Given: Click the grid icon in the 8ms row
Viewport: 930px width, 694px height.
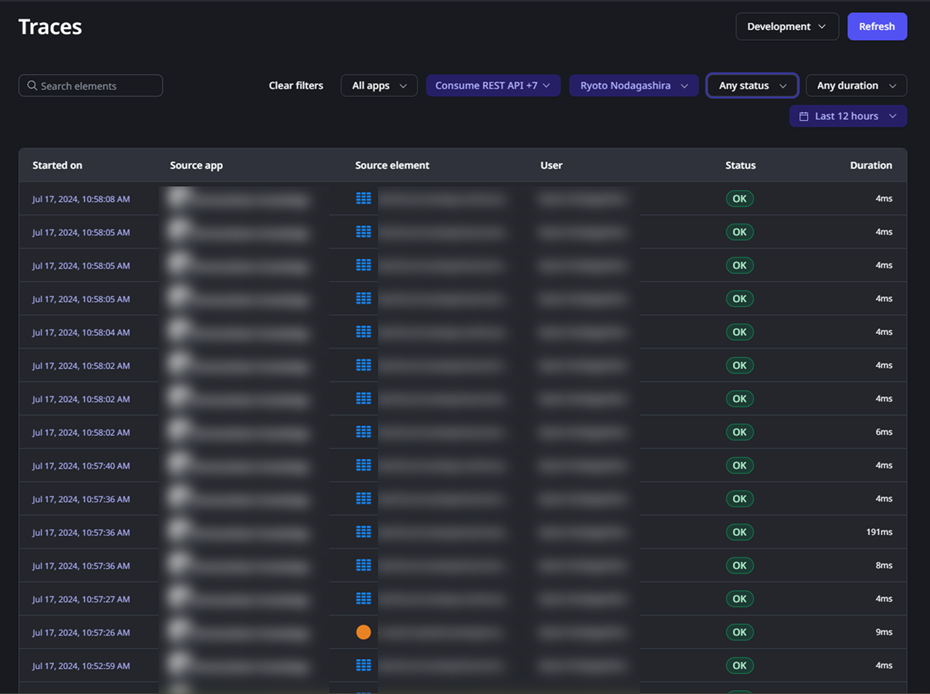Looking at the screenshot, I should click(x=363, y=565).
